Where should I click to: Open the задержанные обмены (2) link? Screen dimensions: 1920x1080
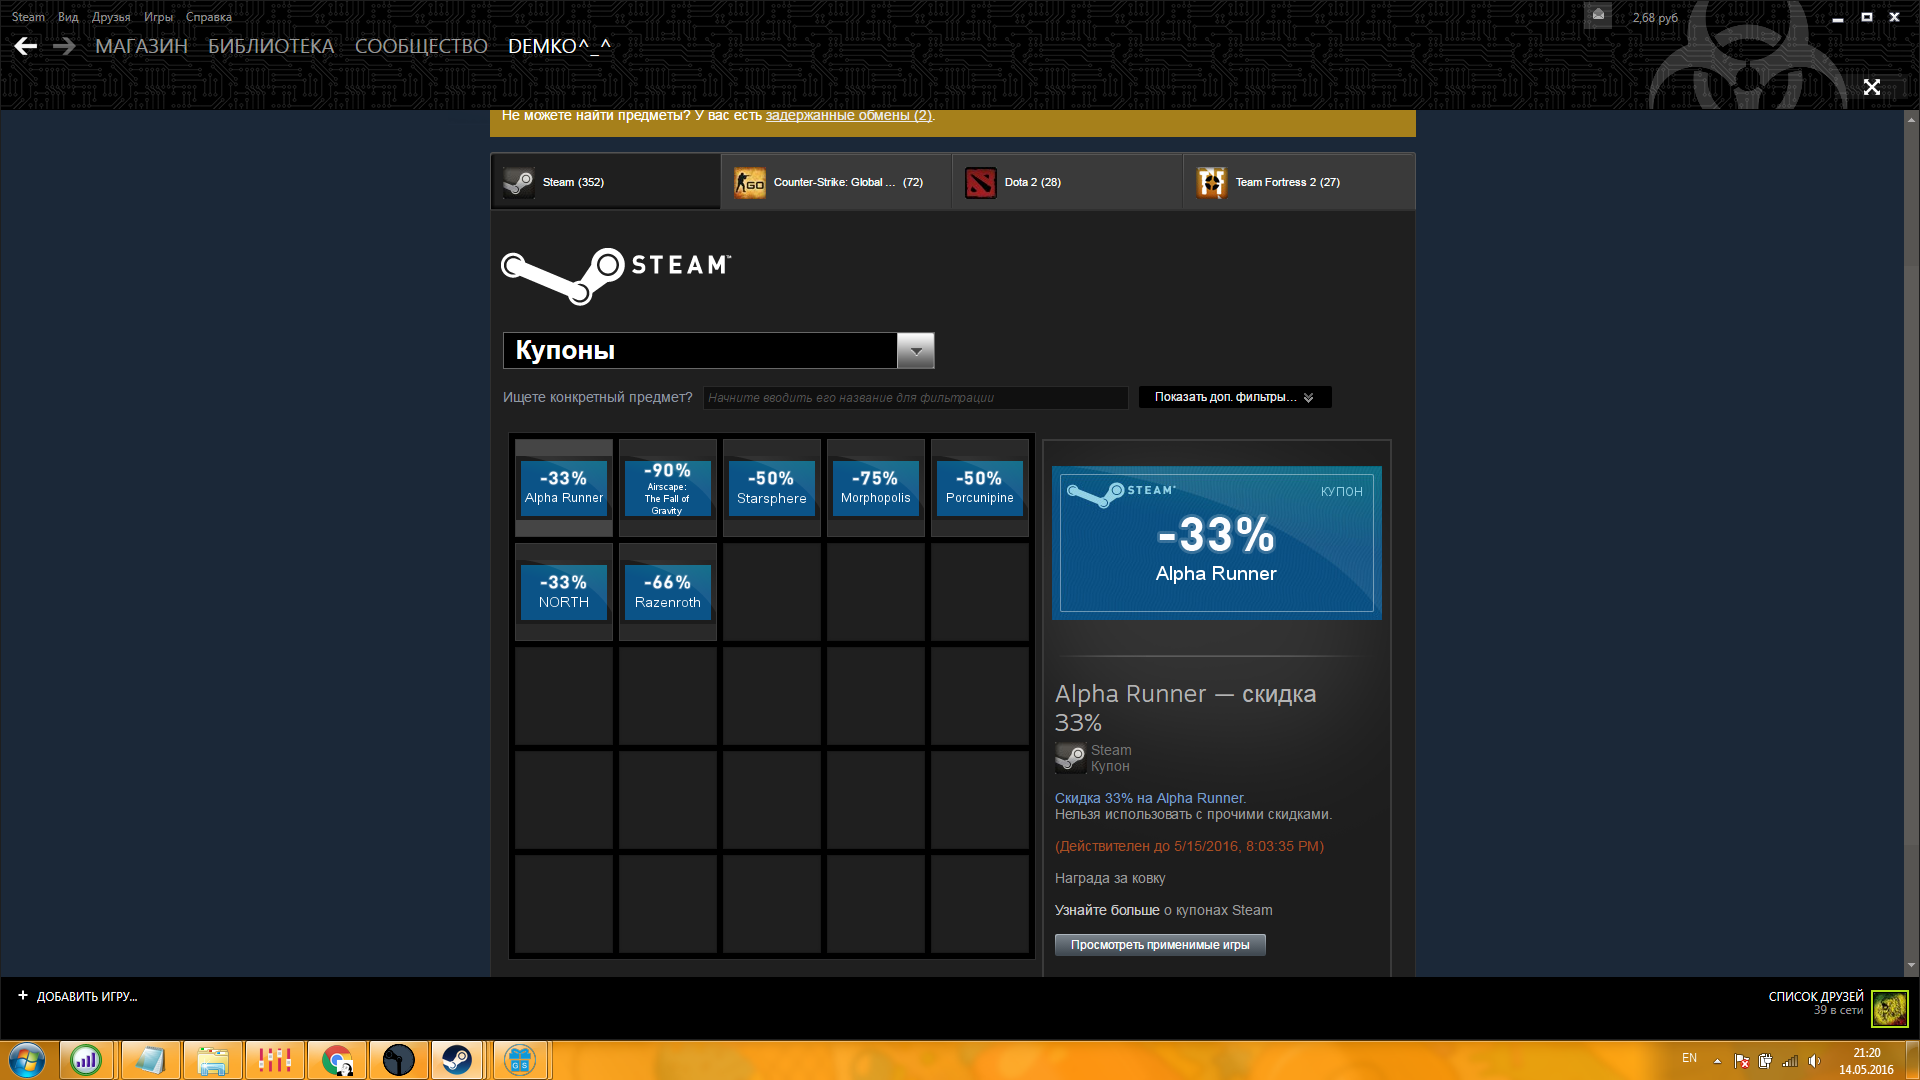coord(849,116)
